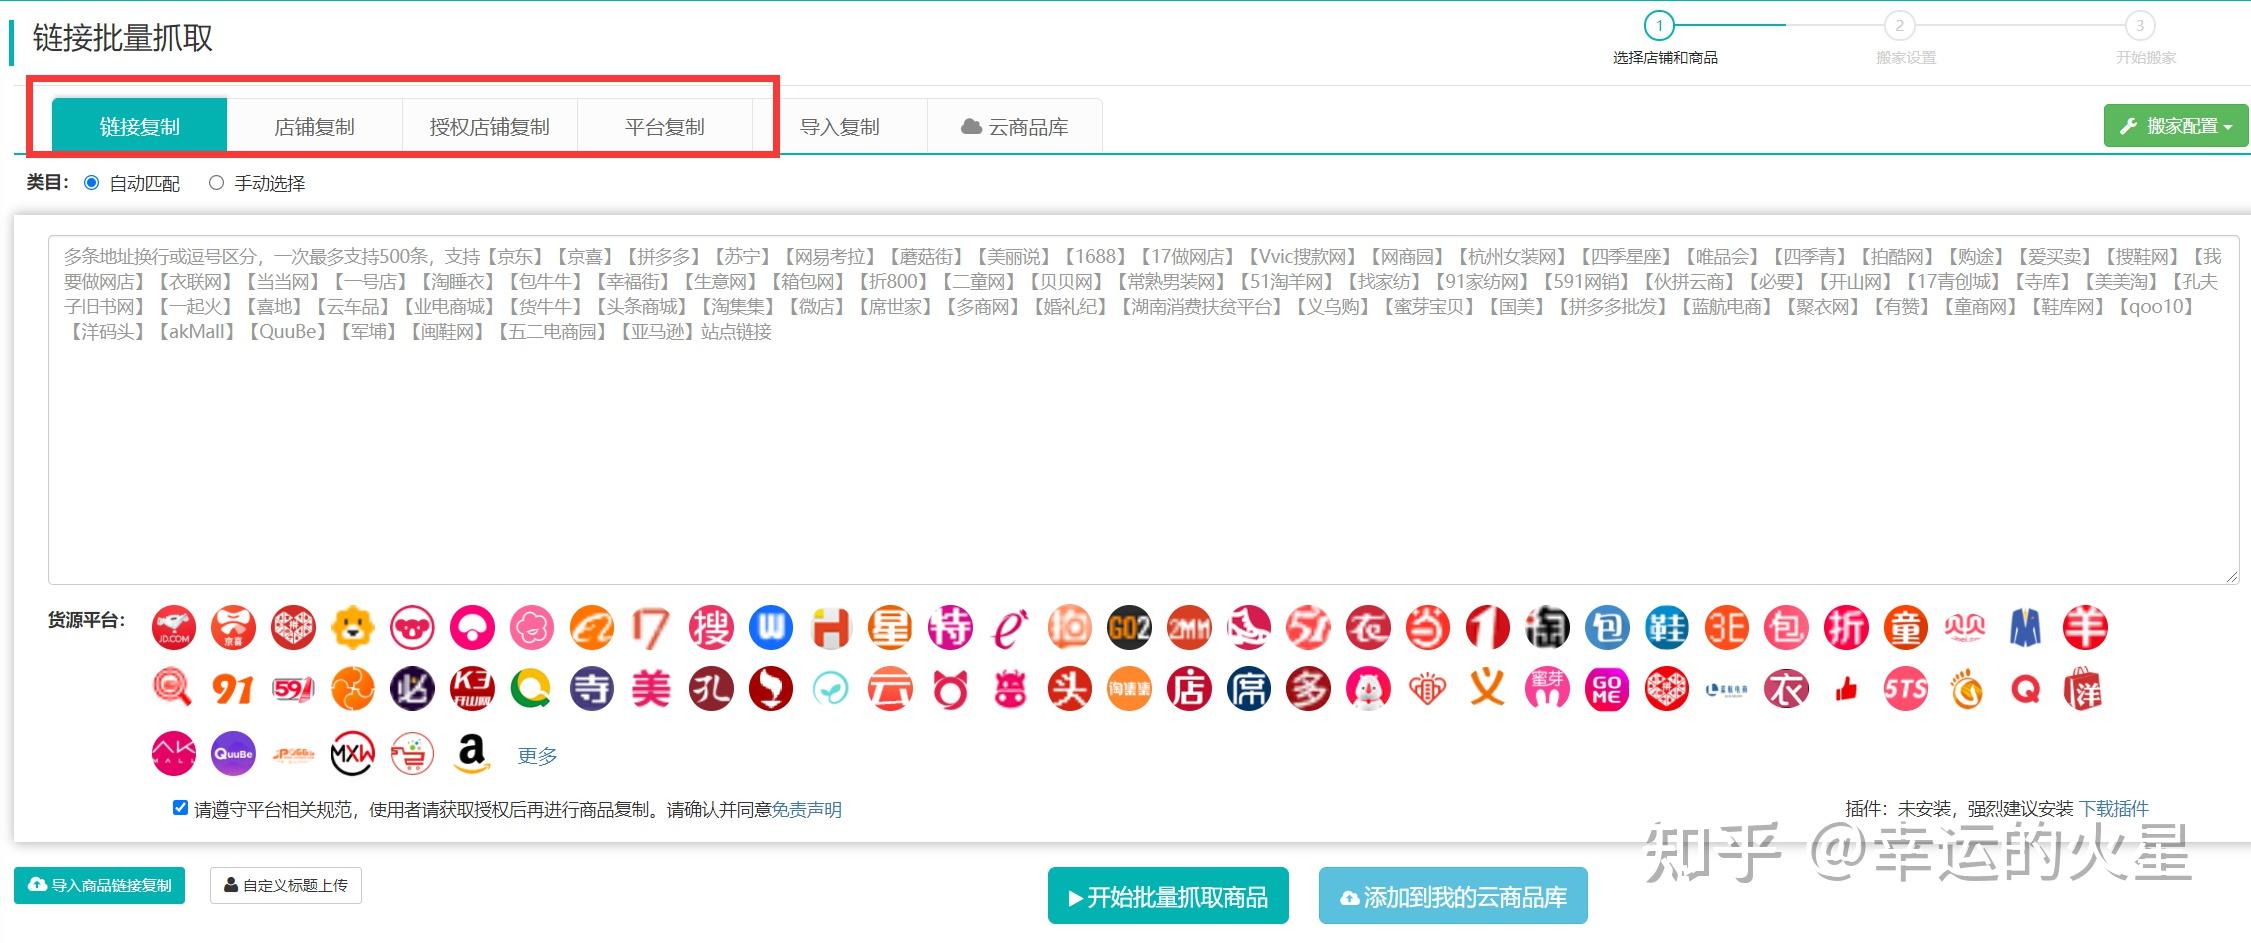Pick the purple QuuBe platform icon
Viewport: 2251px width, 943px height.
coord(233,754)
